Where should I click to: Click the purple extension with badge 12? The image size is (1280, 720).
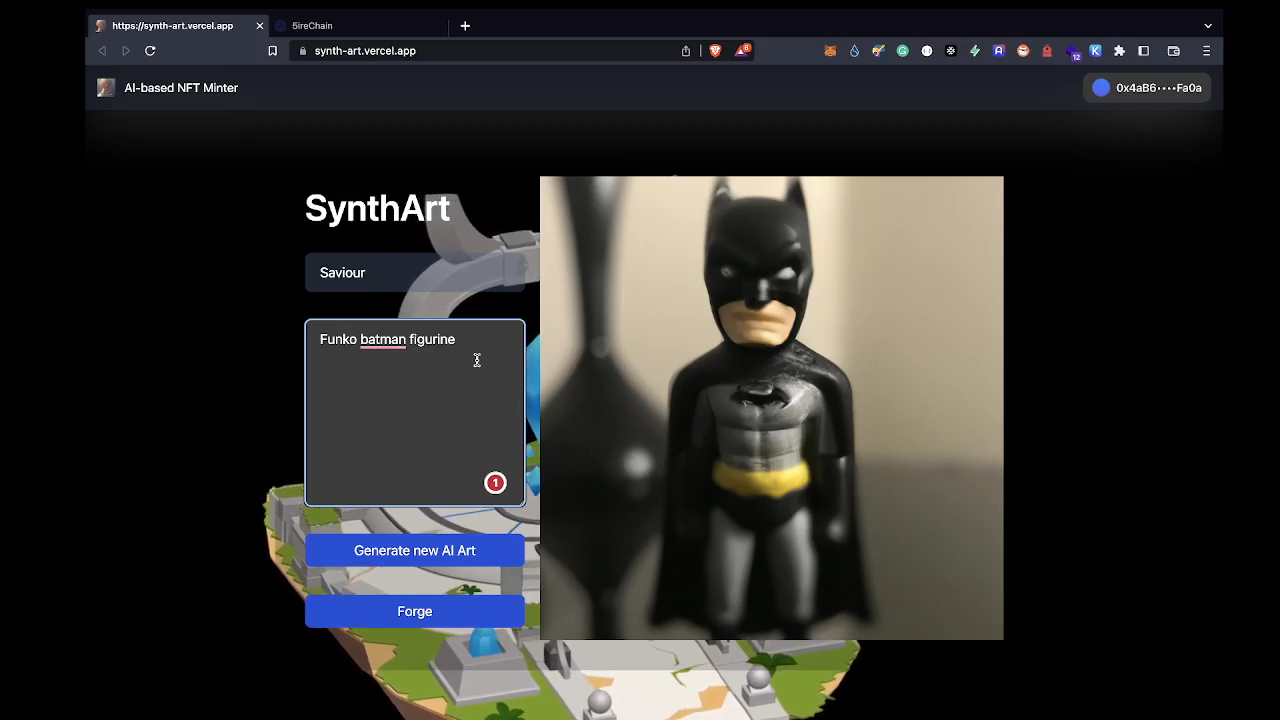[x=1073, y=52]
